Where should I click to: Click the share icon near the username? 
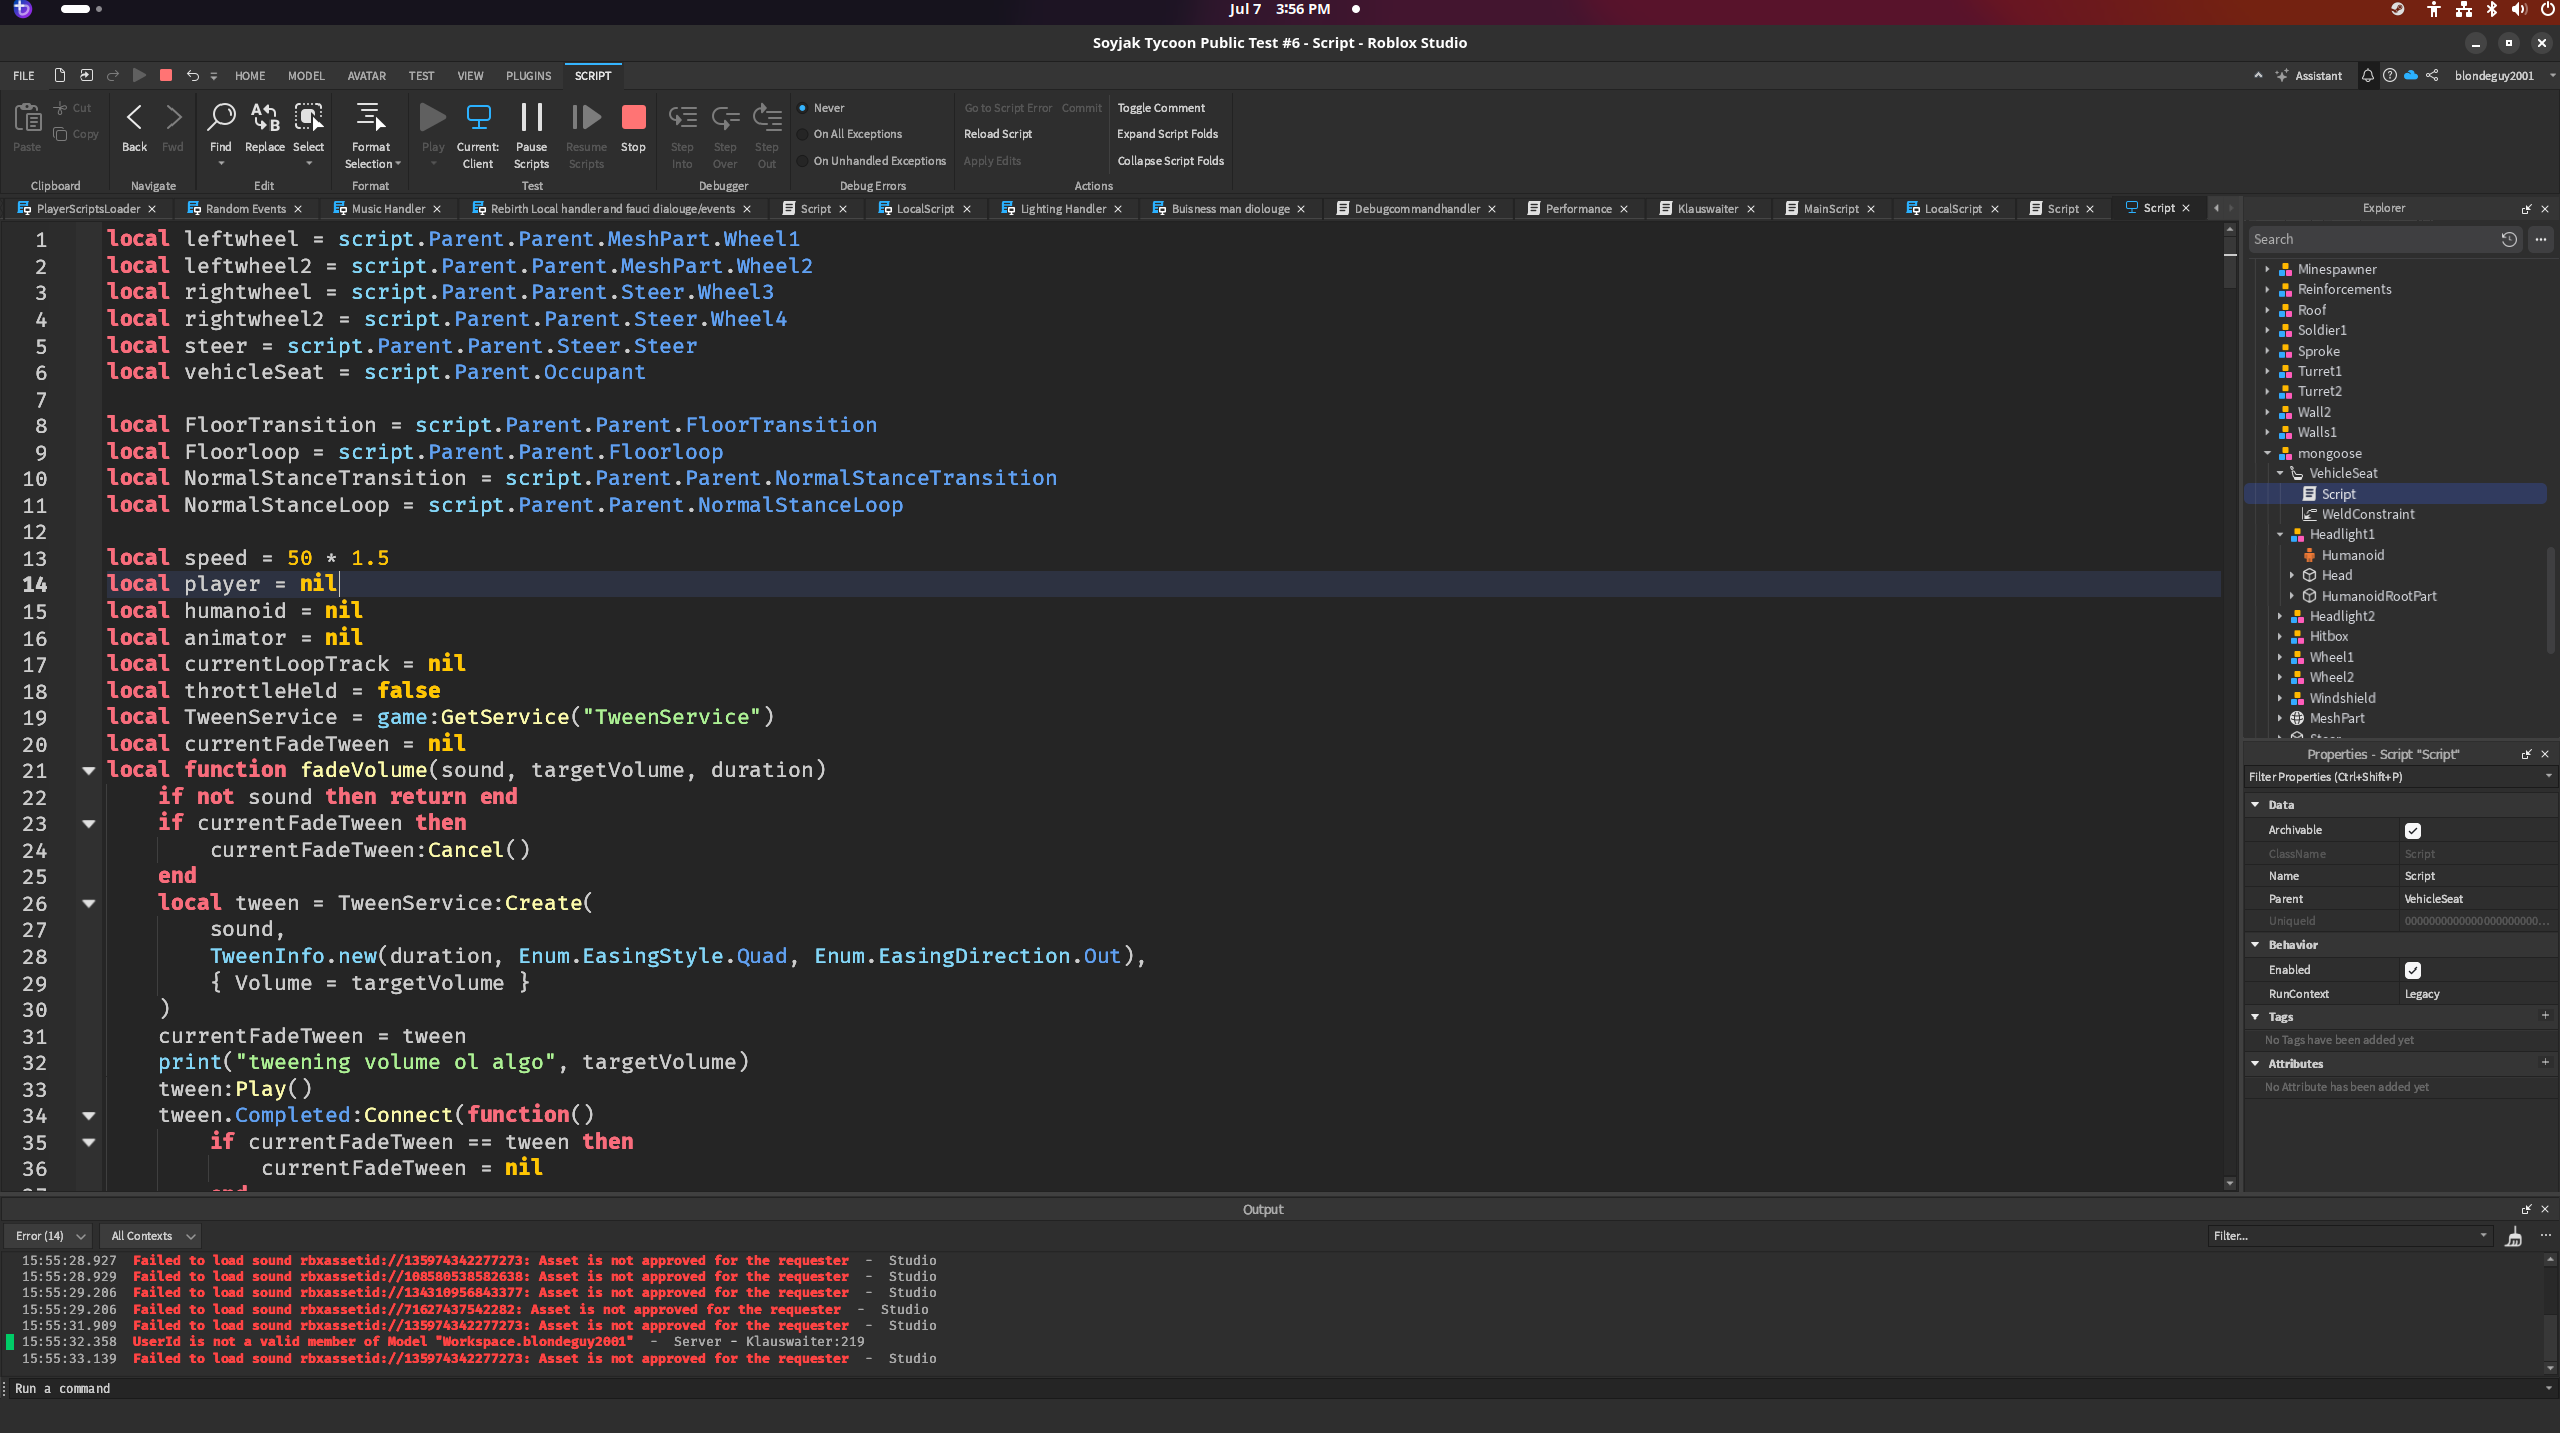2432,75
